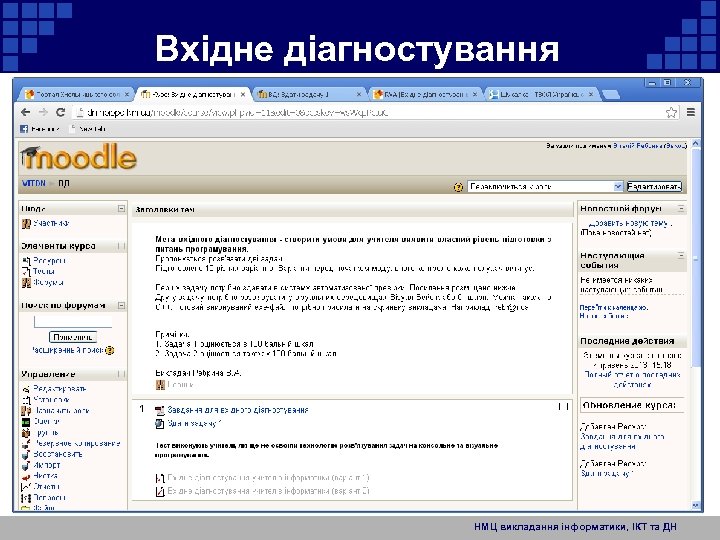720x540 pixels.
Task: Open the switch role dropdown
Action: 545,186
